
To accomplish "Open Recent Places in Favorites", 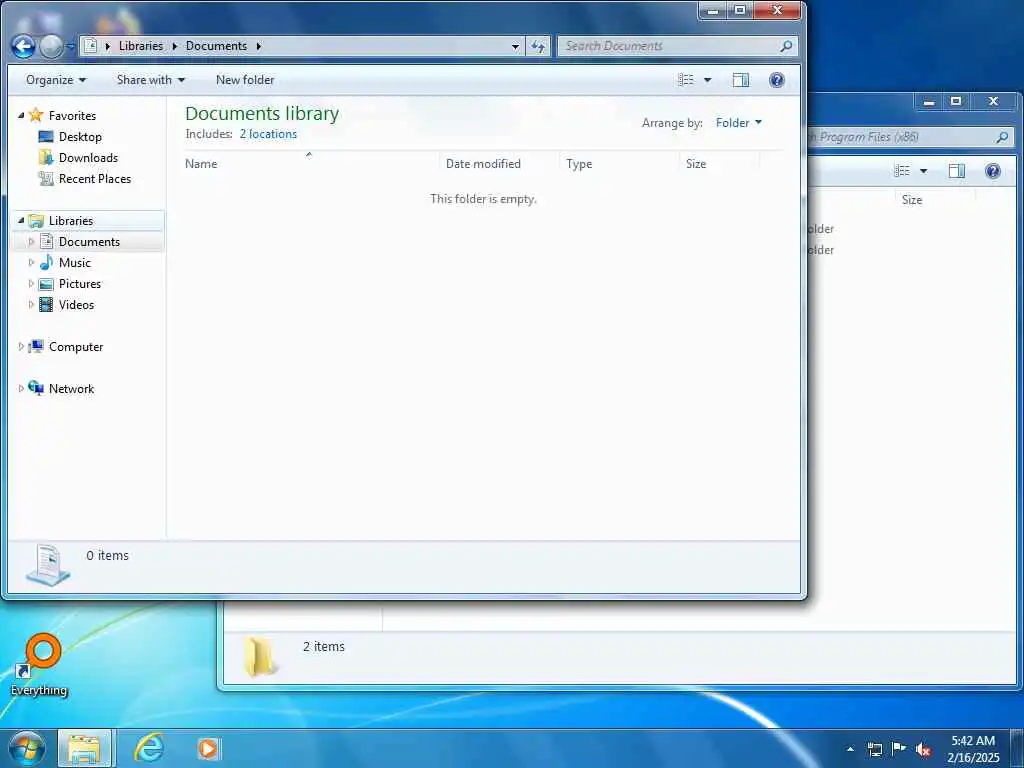I will pyautogui.click(x=95, y=178).
